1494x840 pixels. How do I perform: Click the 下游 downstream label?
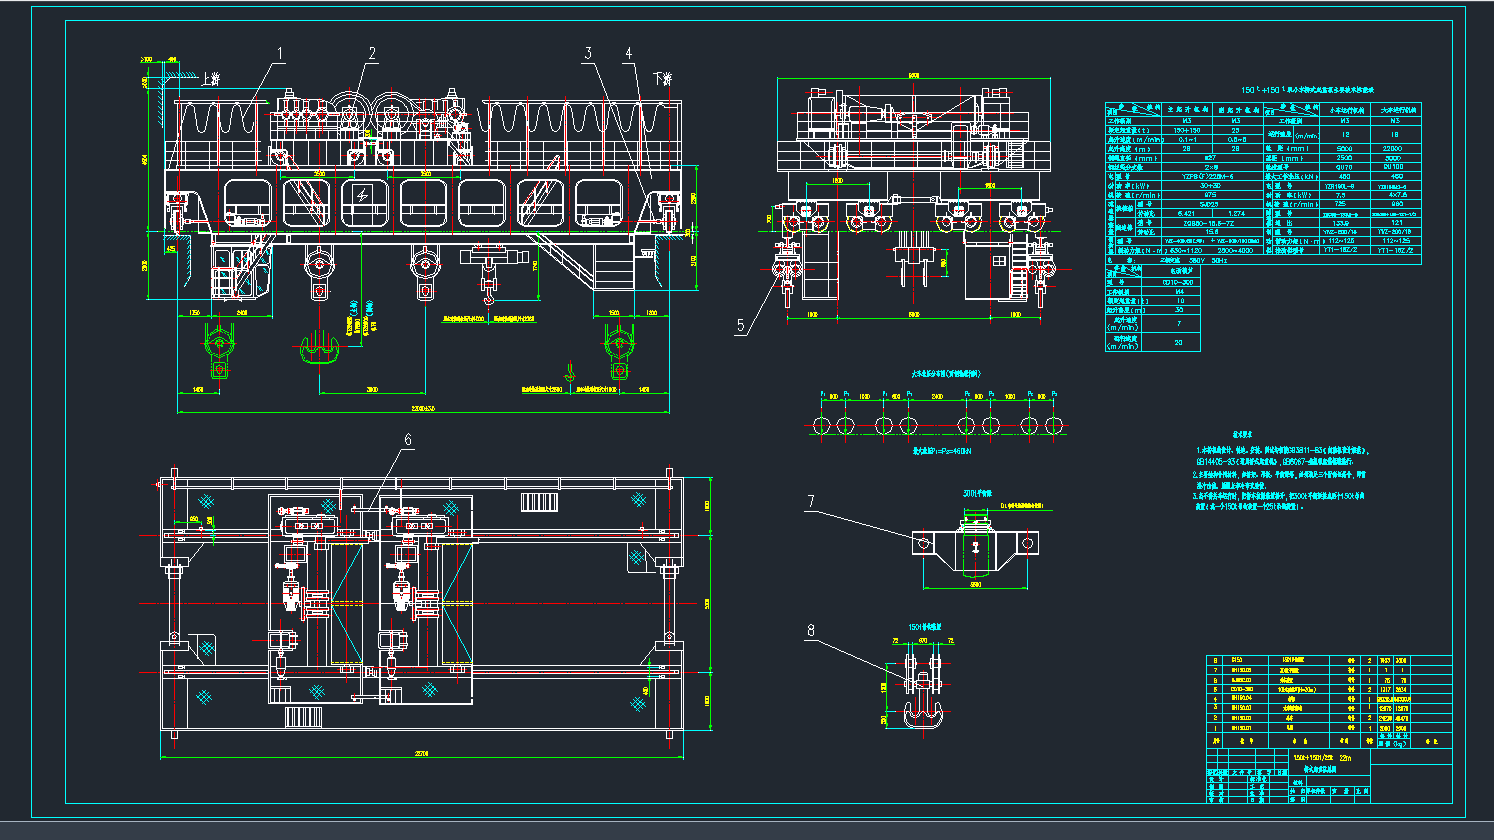pos(661,78)
